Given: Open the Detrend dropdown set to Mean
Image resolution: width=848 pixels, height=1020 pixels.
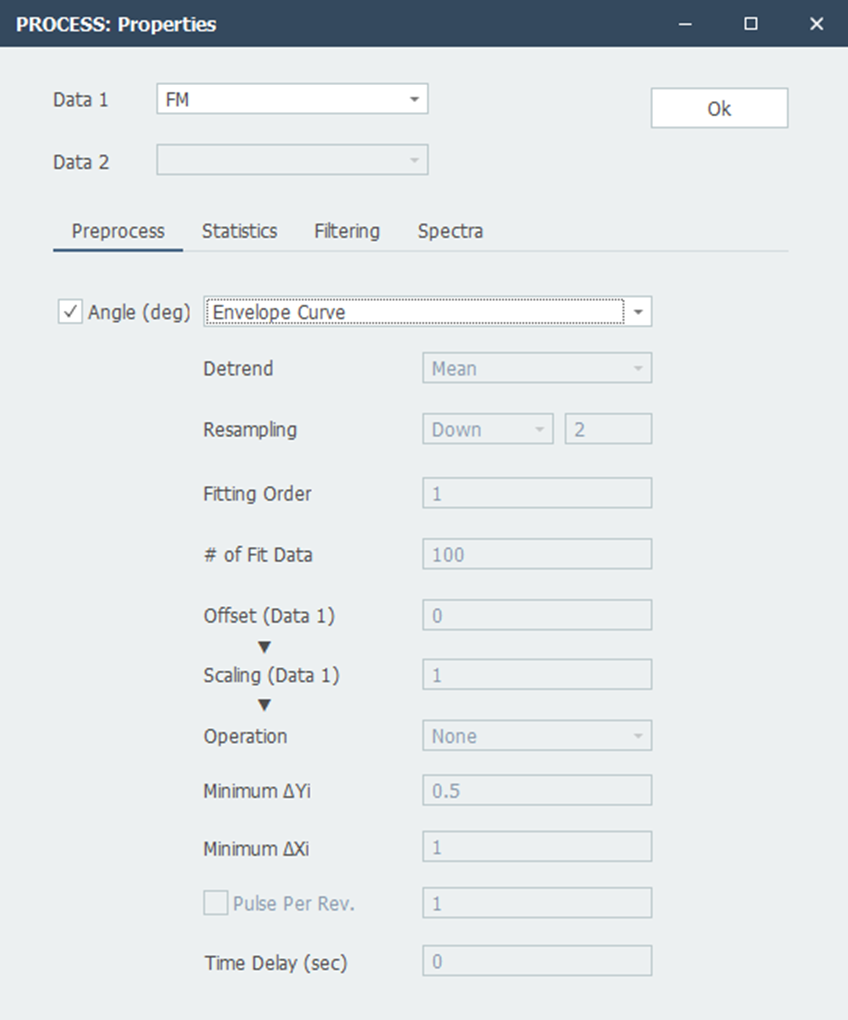Looking at the screenshot, I should (537, 369).
